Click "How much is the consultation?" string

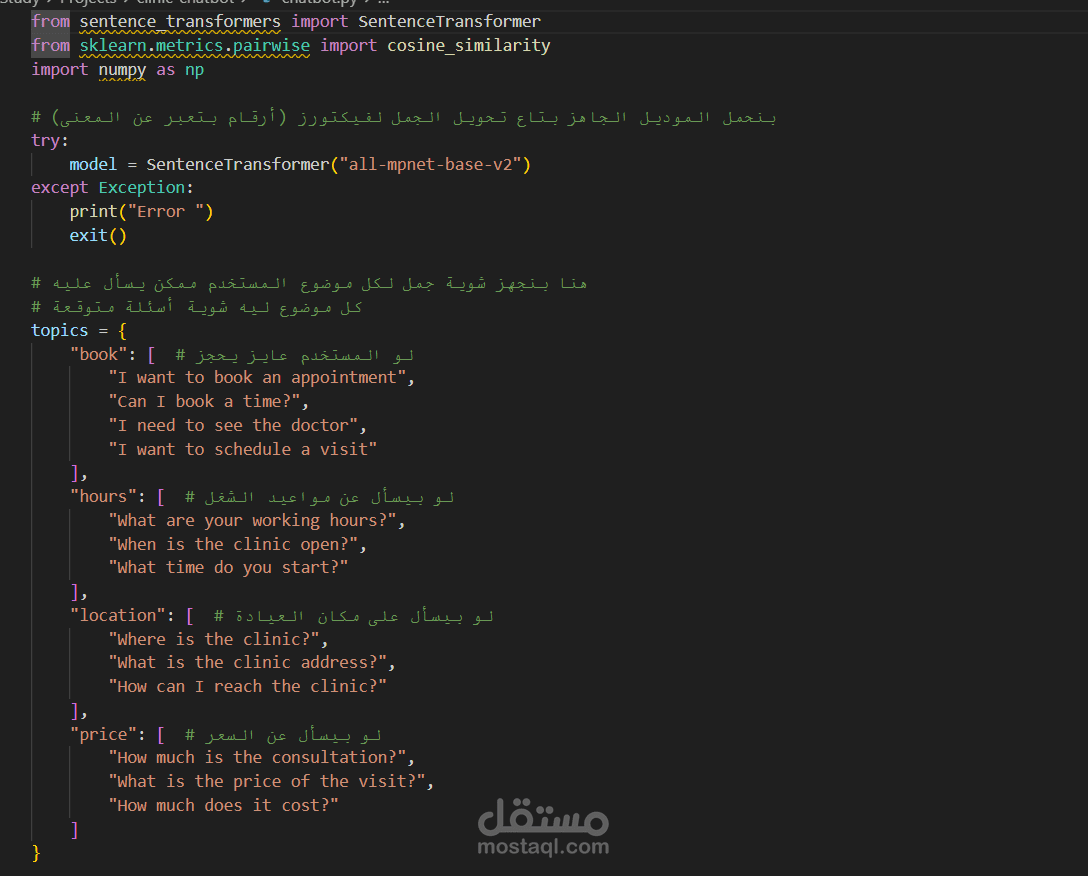[257, 758]
